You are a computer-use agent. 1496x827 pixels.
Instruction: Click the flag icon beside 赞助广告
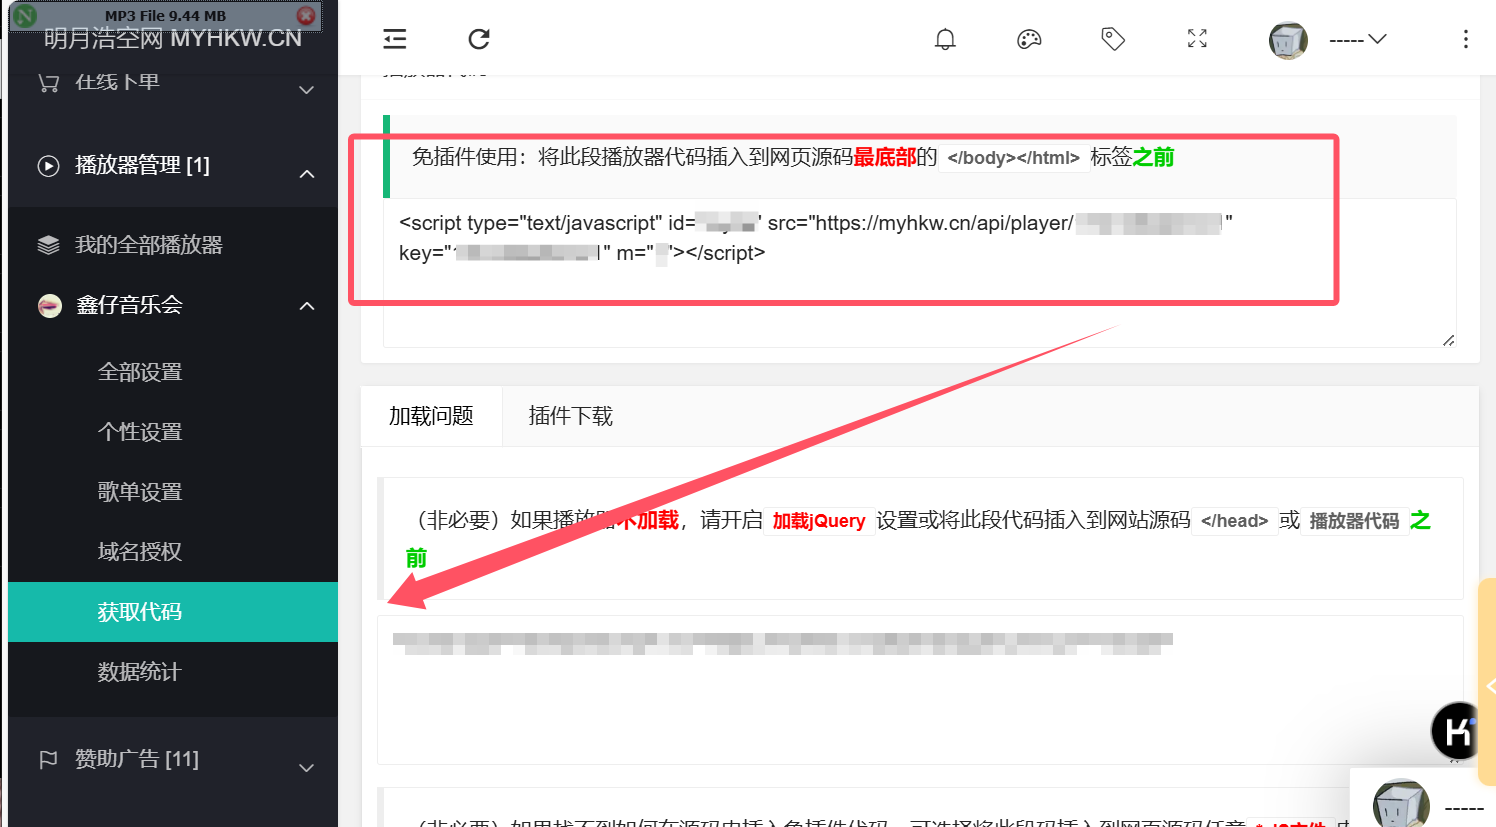(48, 760)
